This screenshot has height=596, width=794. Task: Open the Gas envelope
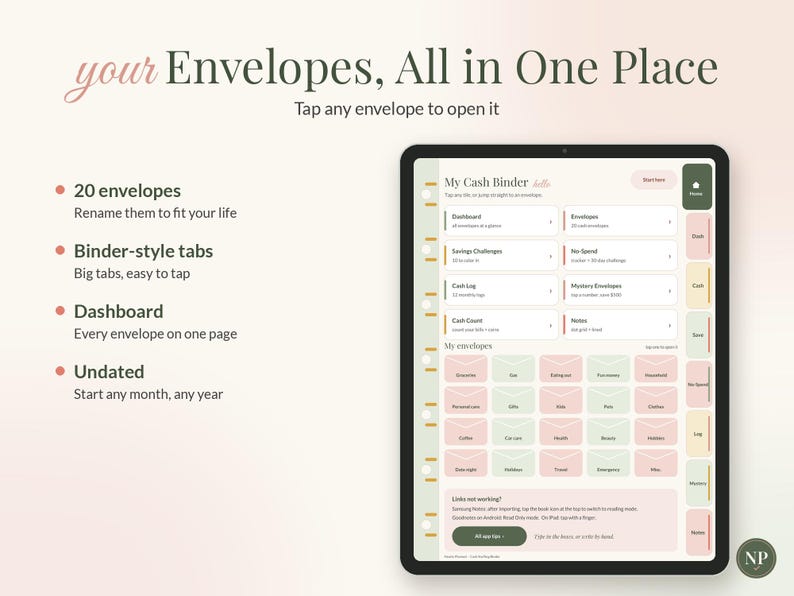513,368
